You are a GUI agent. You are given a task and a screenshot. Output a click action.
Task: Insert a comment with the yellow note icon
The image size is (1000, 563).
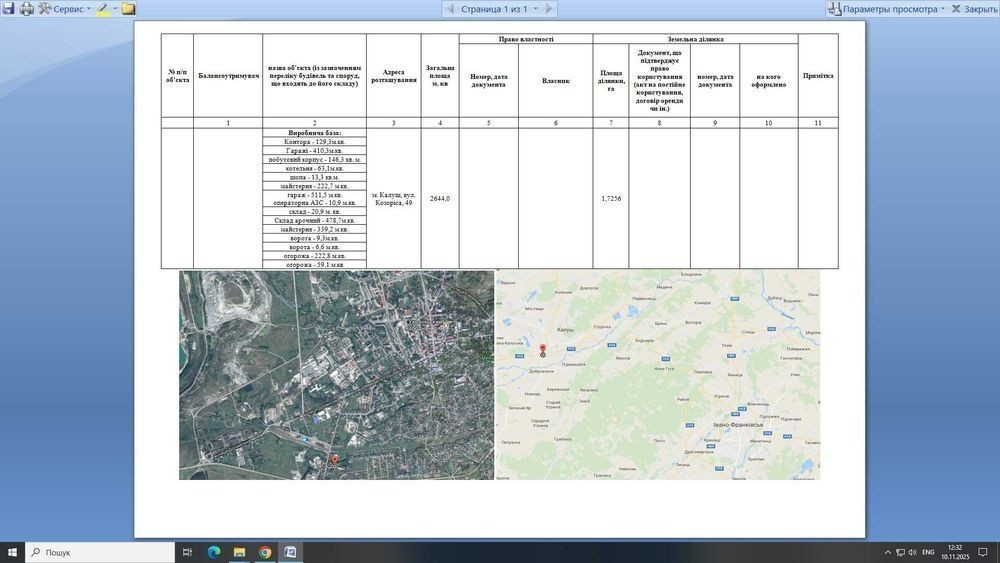[x=128, y=9]
